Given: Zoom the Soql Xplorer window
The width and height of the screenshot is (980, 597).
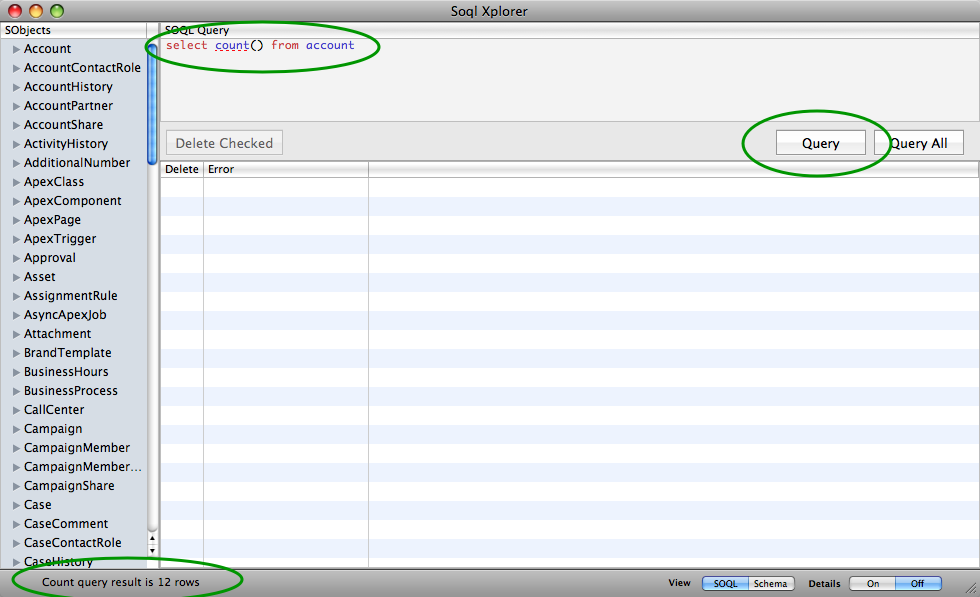Looking at the screenshot, I should (57, 11).
